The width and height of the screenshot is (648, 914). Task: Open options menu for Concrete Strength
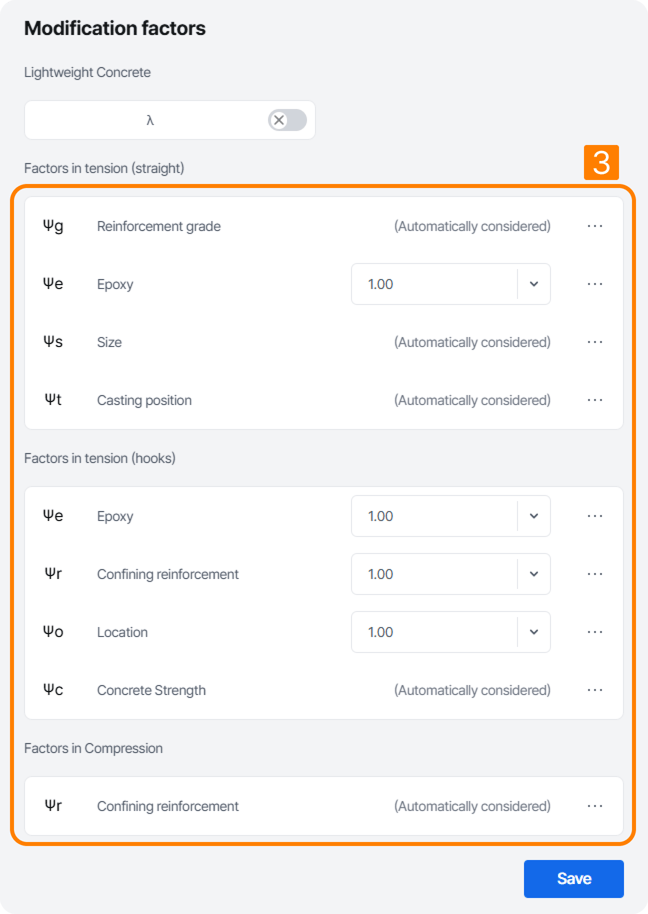595,690
